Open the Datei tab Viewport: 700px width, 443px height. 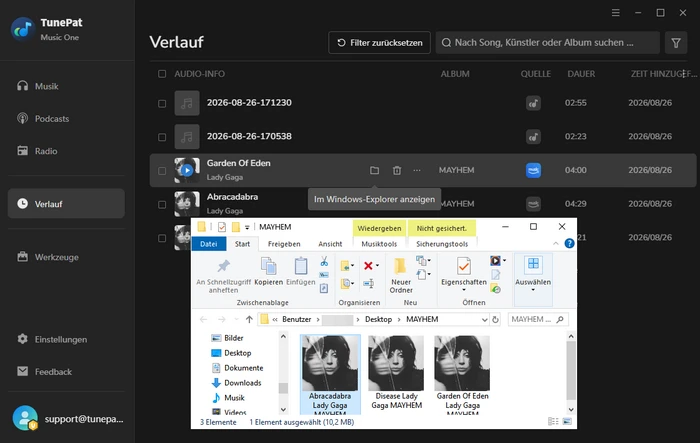208,244
